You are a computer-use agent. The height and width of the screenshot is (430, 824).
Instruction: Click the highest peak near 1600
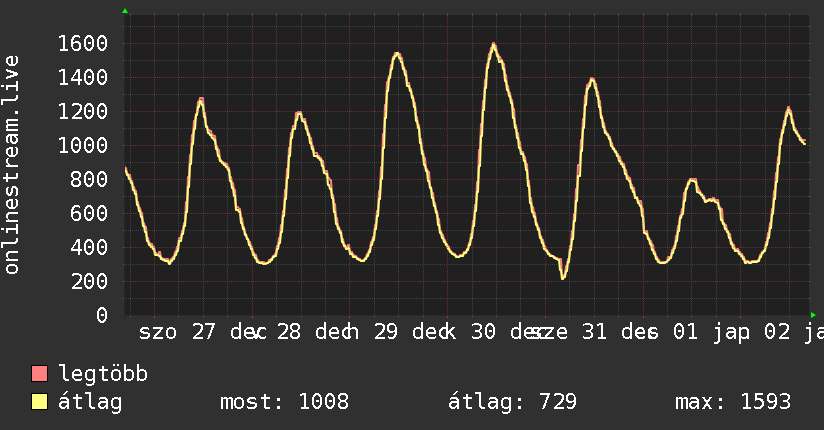(493, 44)
